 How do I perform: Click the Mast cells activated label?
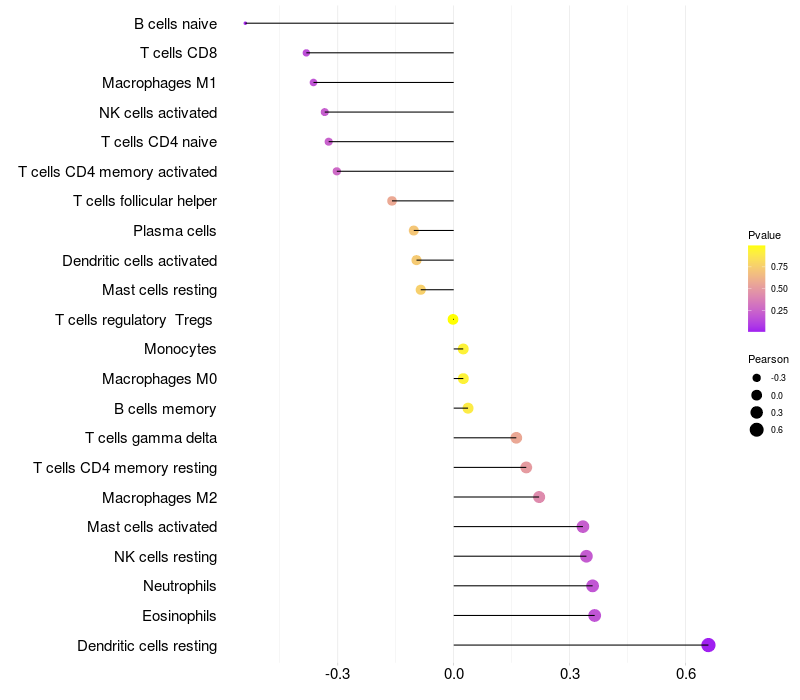pyautogui.click(x=152, y=527)
